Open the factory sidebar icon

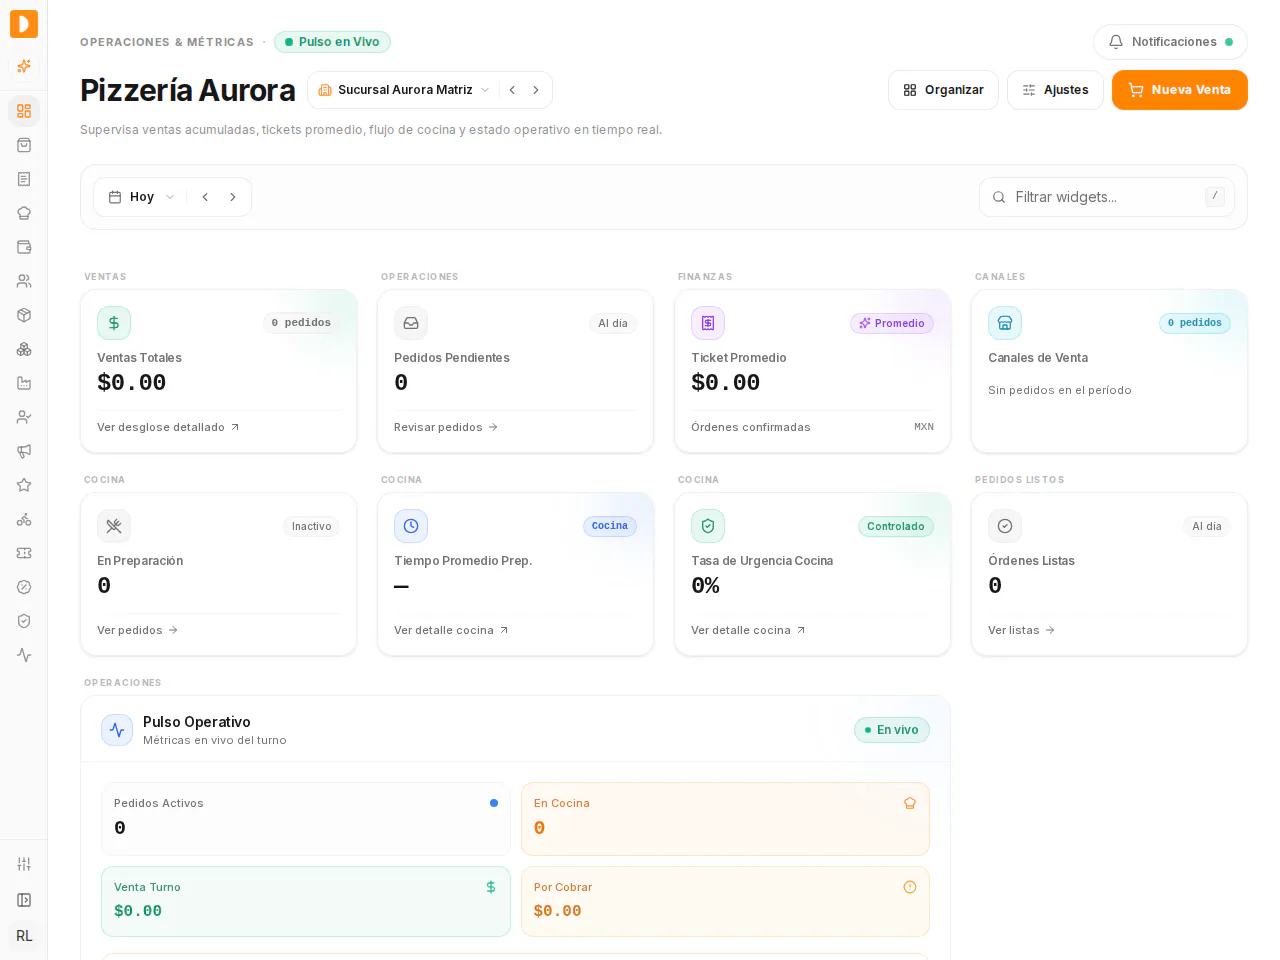24,383
